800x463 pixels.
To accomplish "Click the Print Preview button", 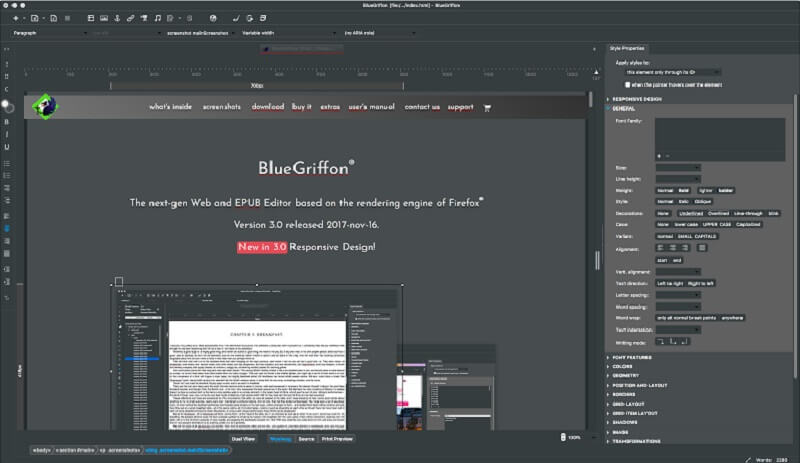I will pos(337,439).
